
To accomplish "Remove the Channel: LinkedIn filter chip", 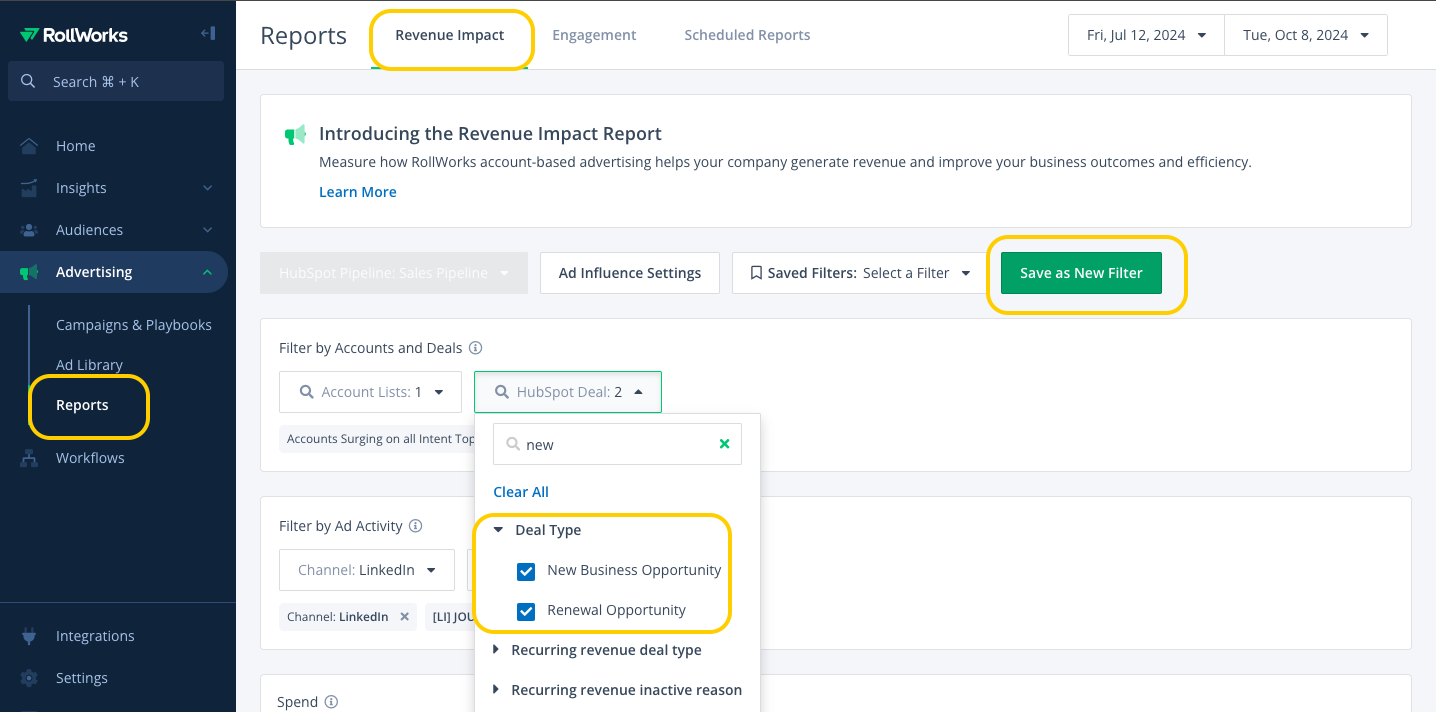I will point(405,617).
